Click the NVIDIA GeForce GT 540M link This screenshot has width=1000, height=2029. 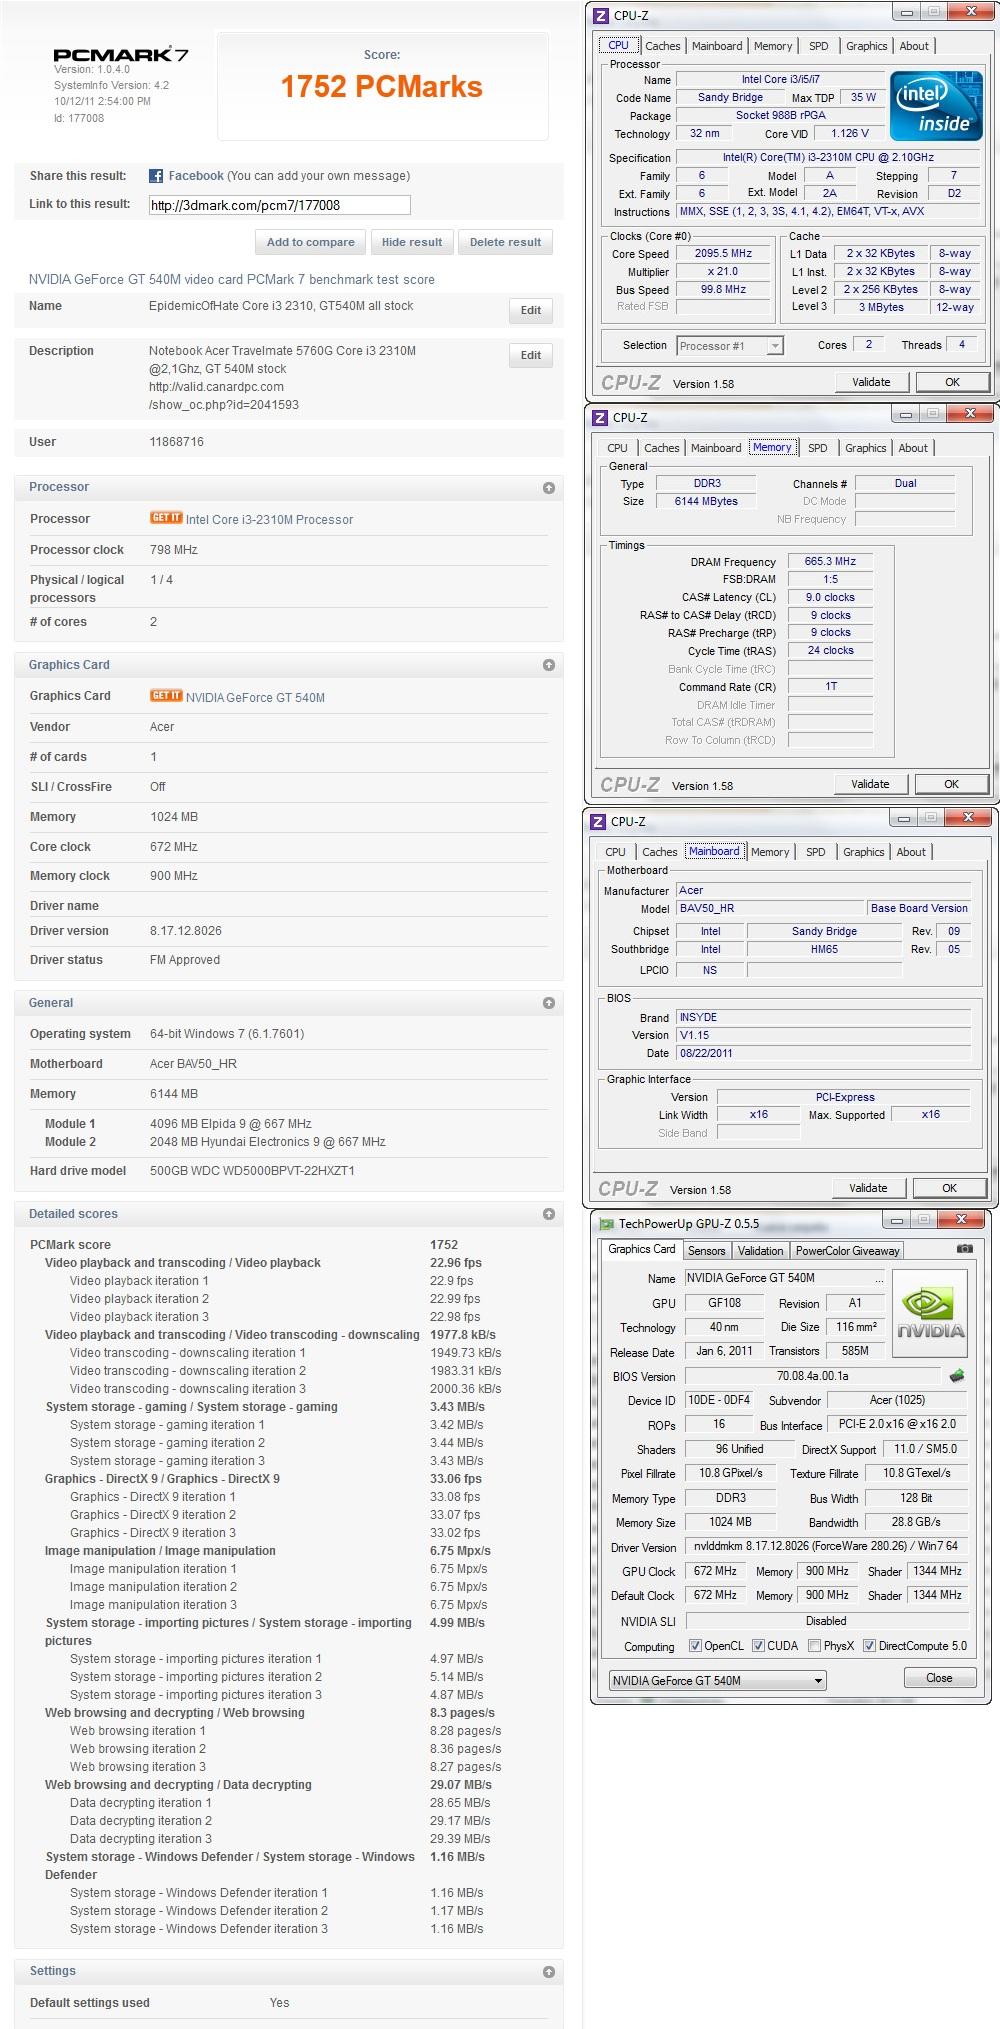255,698
